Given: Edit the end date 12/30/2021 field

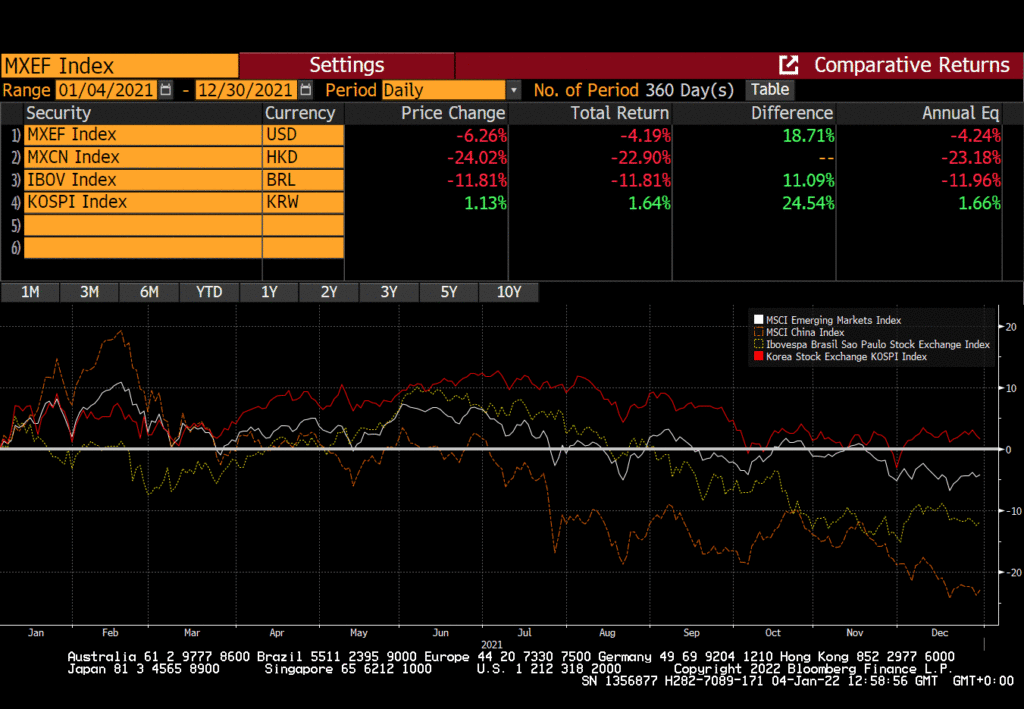Looking at the screenshot, I should pos(246,90).
